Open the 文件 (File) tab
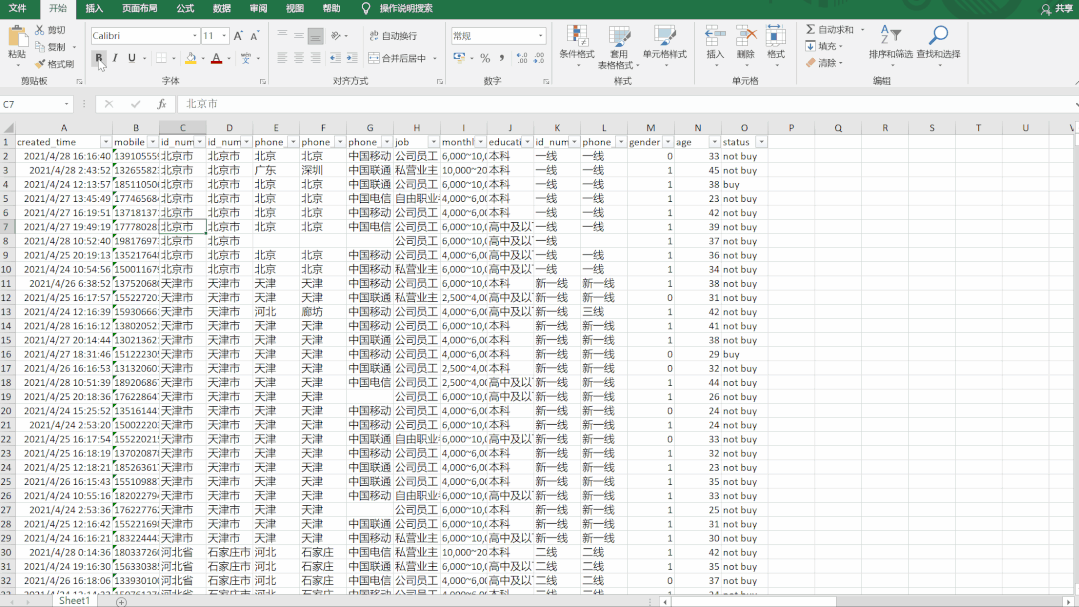 pos(17,8)
